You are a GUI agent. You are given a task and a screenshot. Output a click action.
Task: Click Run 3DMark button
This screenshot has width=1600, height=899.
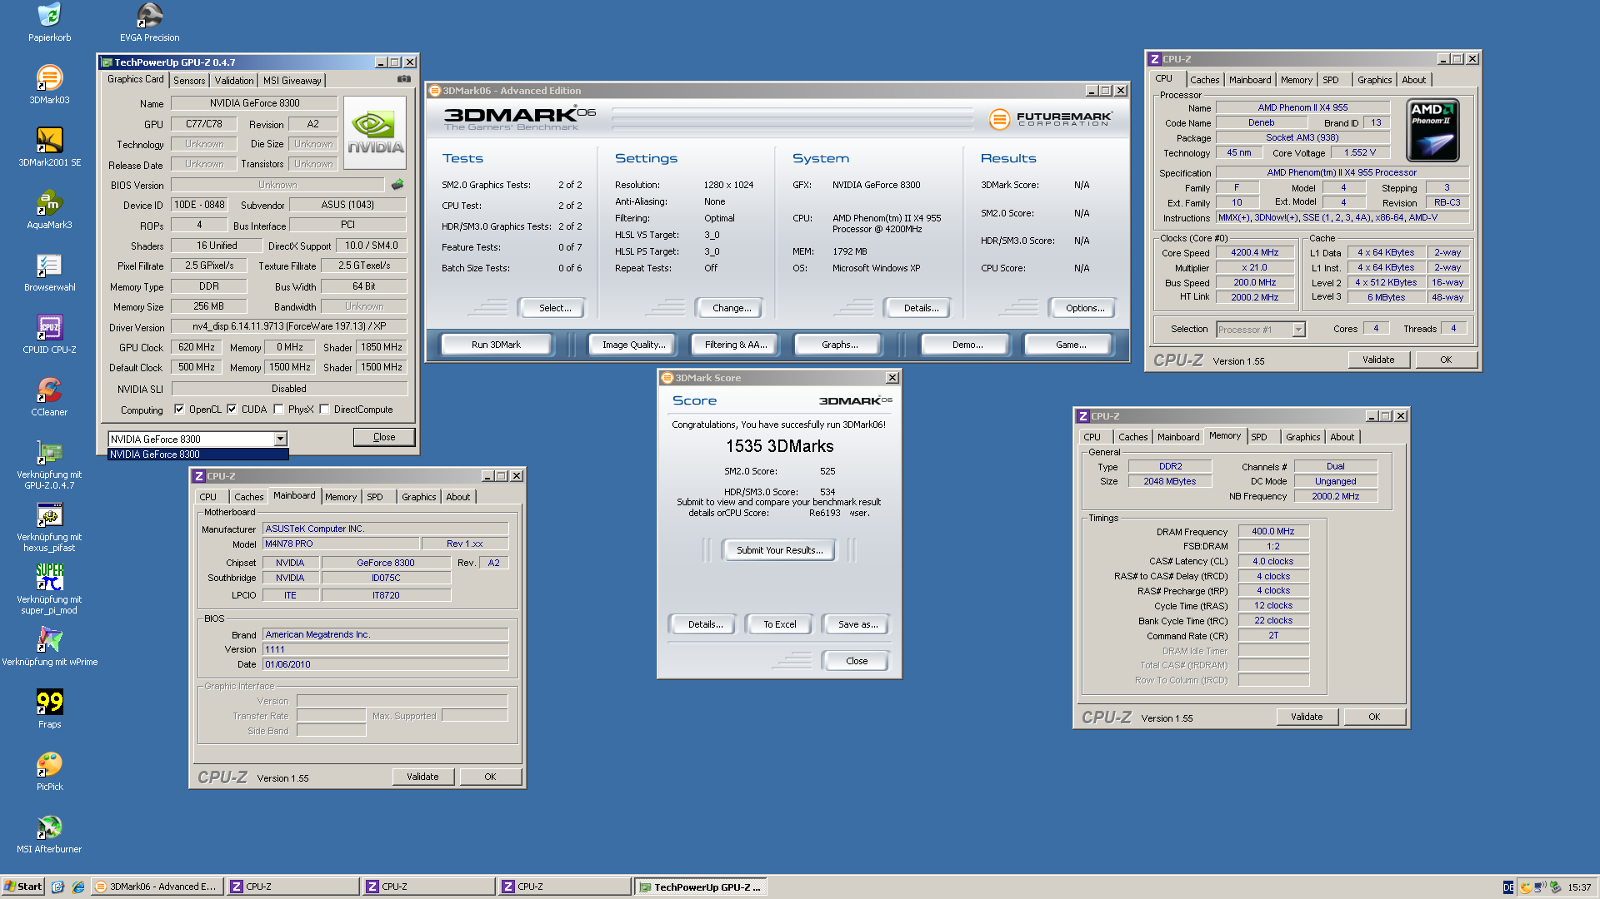496,345
